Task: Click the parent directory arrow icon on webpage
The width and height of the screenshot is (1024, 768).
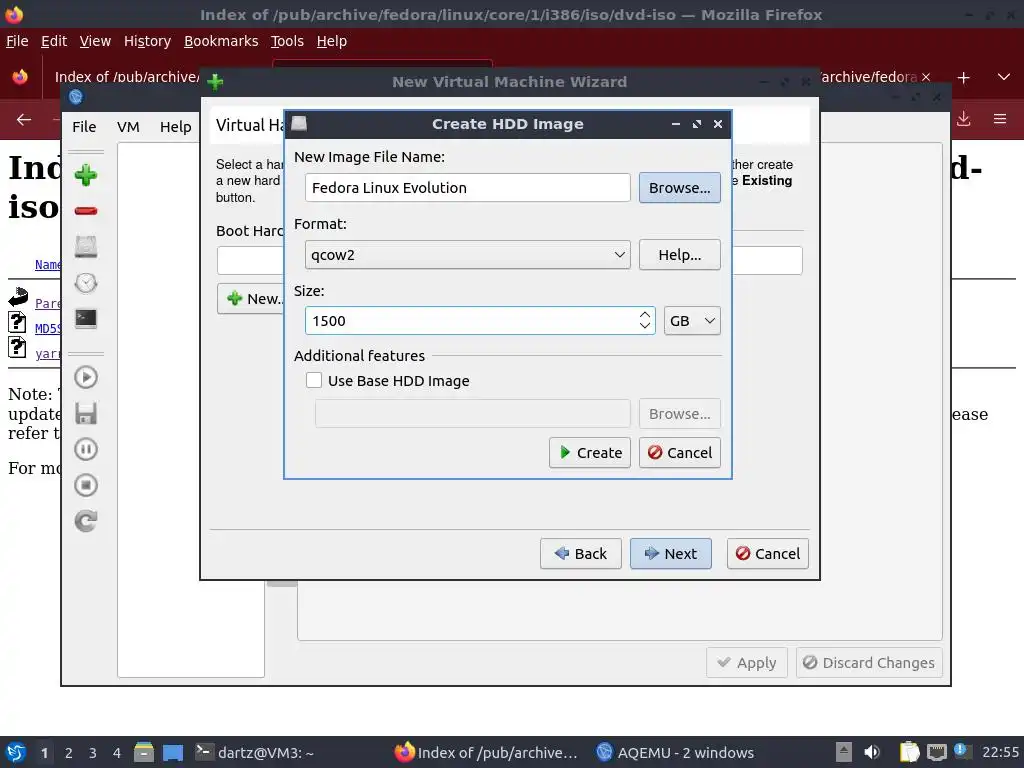Action: click(18, 297)
